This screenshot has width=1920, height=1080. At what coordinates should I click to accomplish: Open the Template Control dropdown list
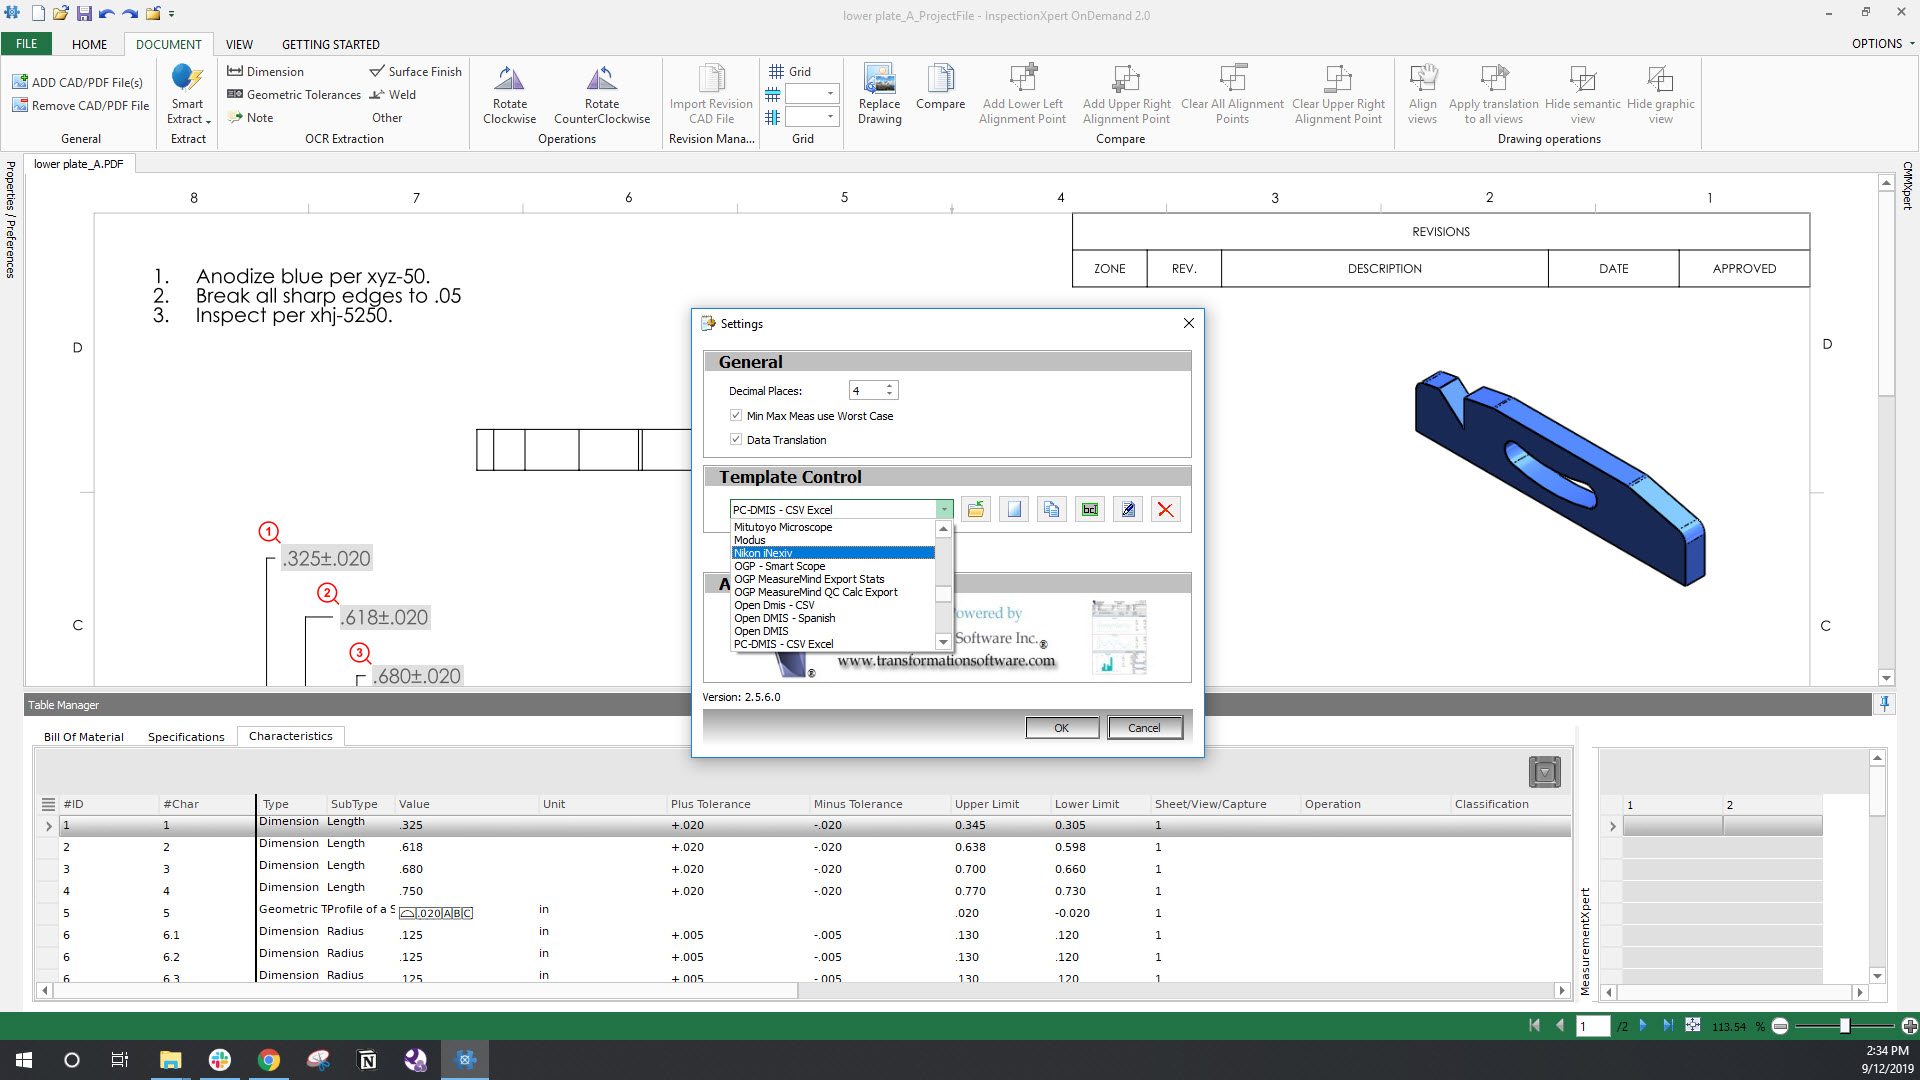click(x=942, y=509)
